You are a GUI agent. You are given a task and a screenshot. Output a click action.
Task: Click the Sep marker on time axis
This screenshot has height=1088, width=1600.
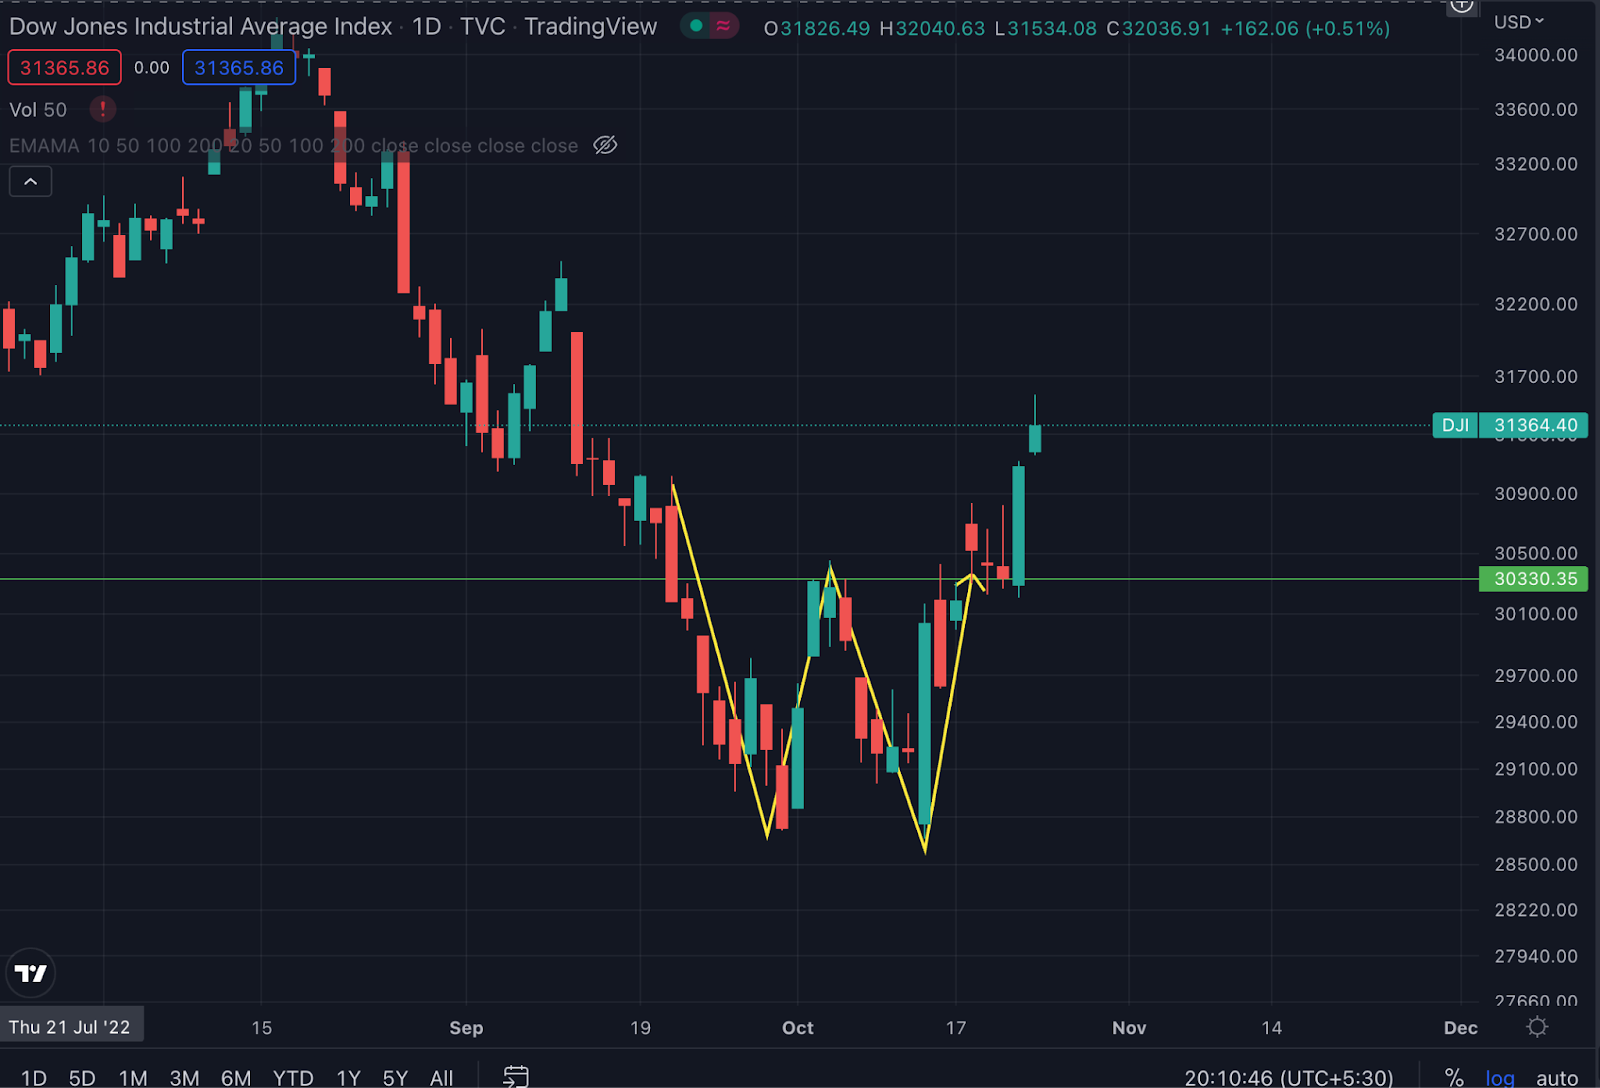[x=466, y=1028]
